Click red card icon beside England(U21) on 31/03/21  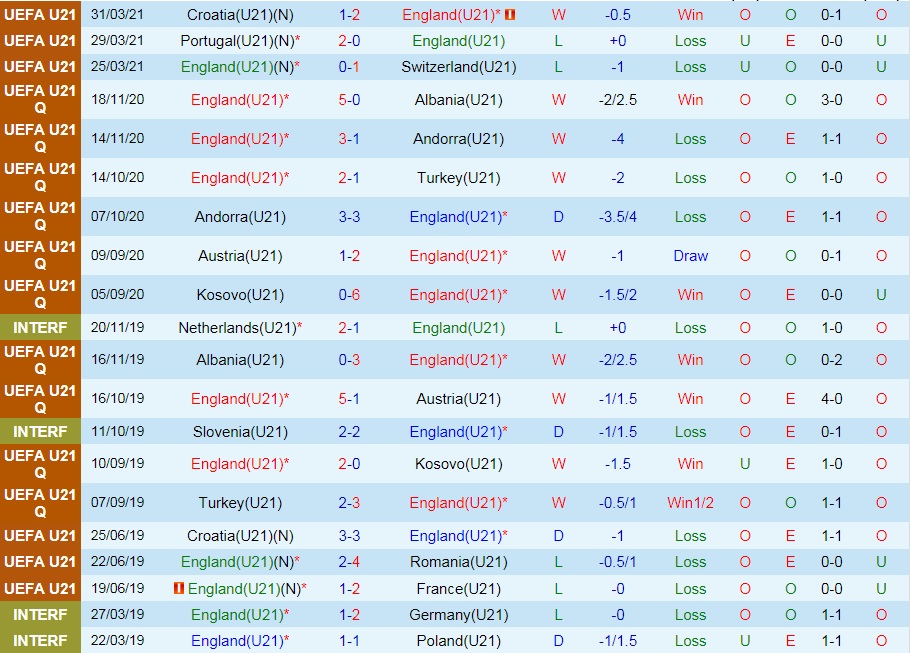coord(510,15)
